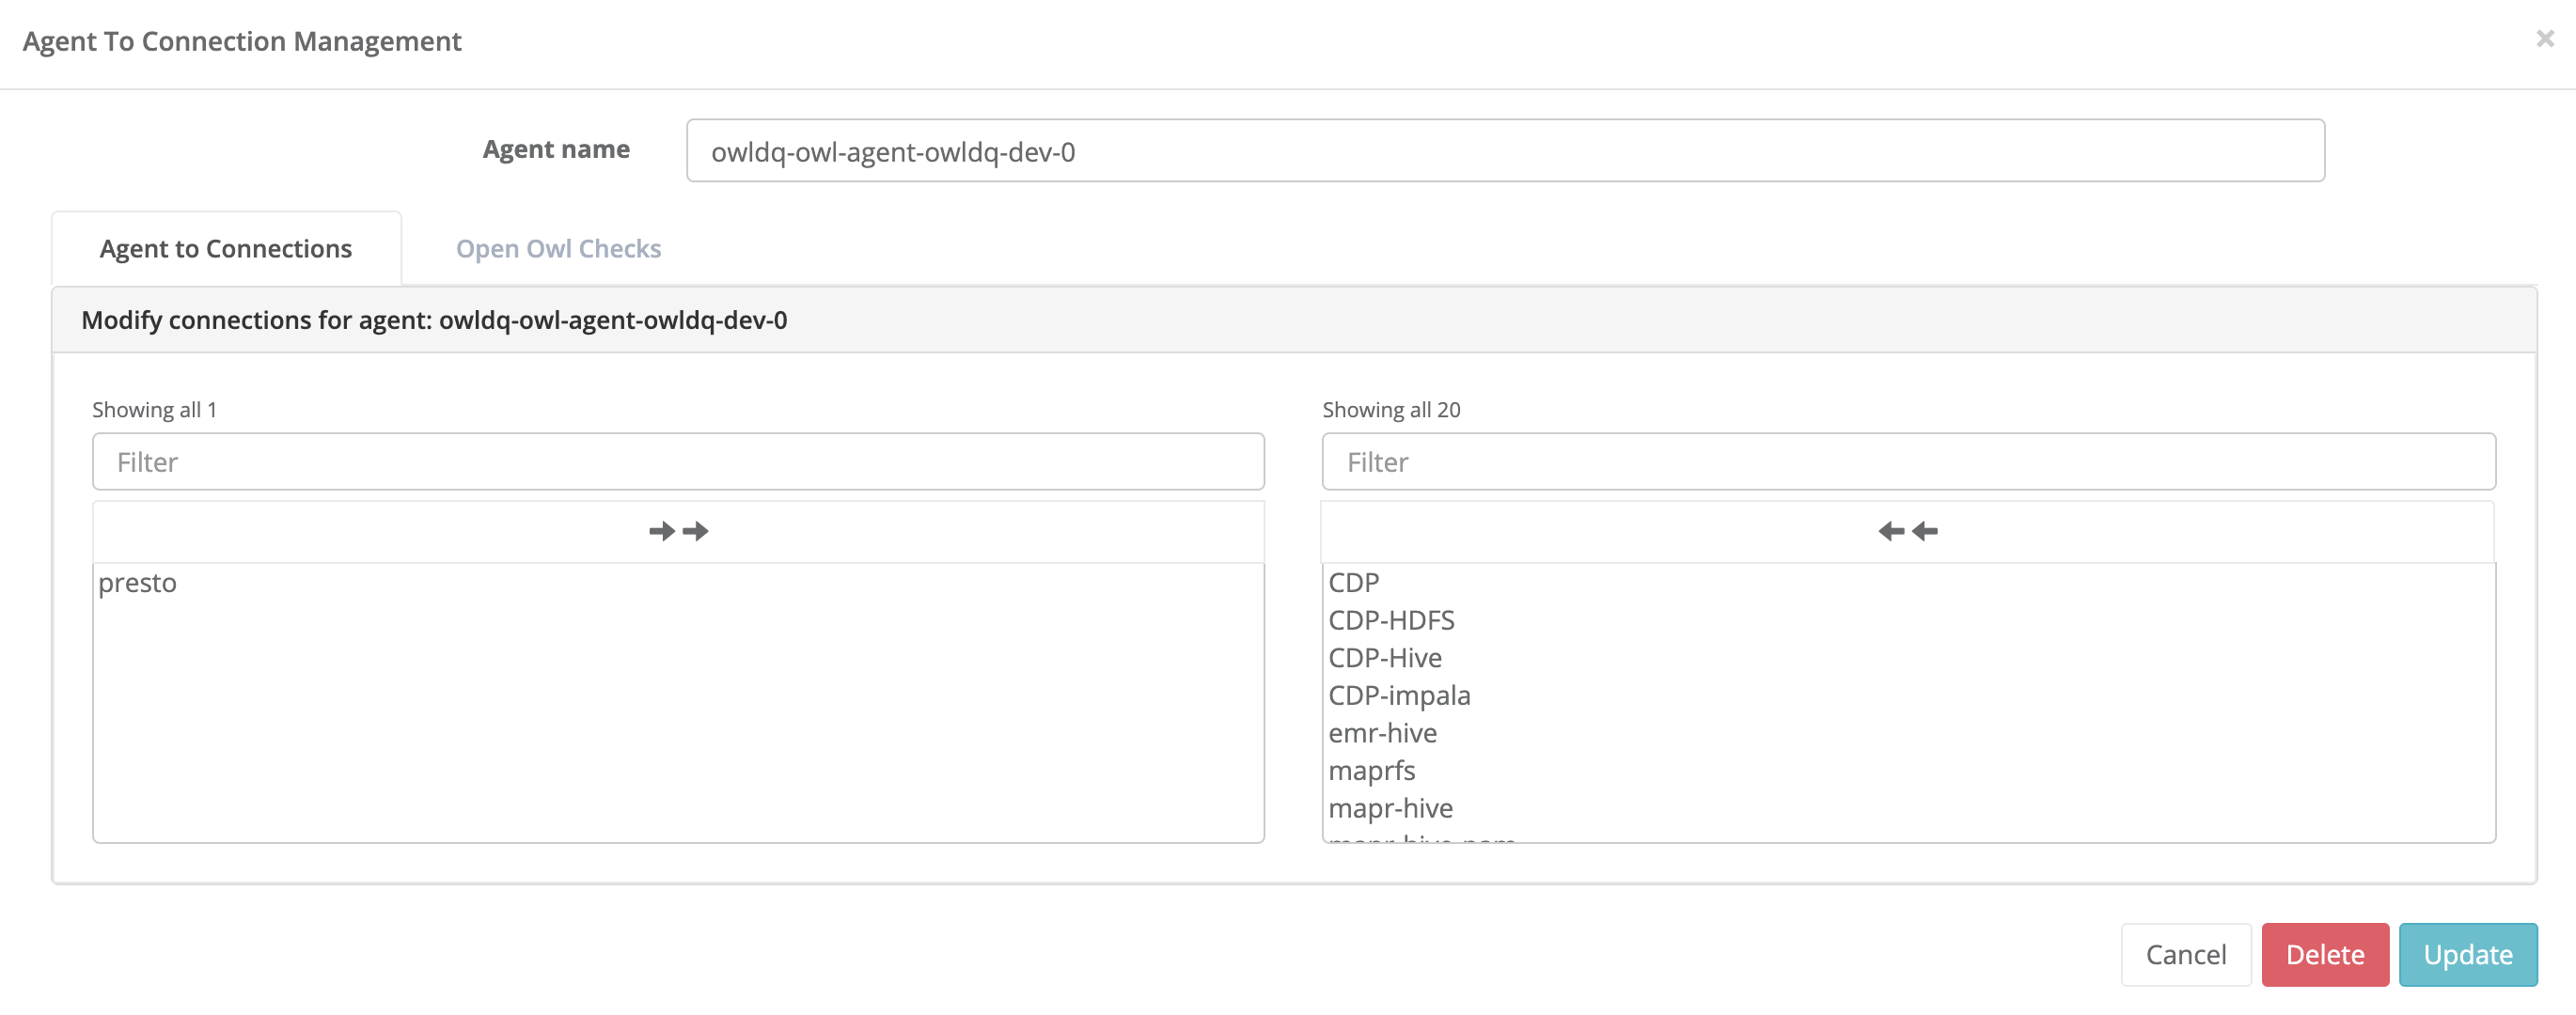This screenshot has width=2576, height=1015.
Task: Choose the CDP-Hive connection entry
Action: tap(1384, 658)
